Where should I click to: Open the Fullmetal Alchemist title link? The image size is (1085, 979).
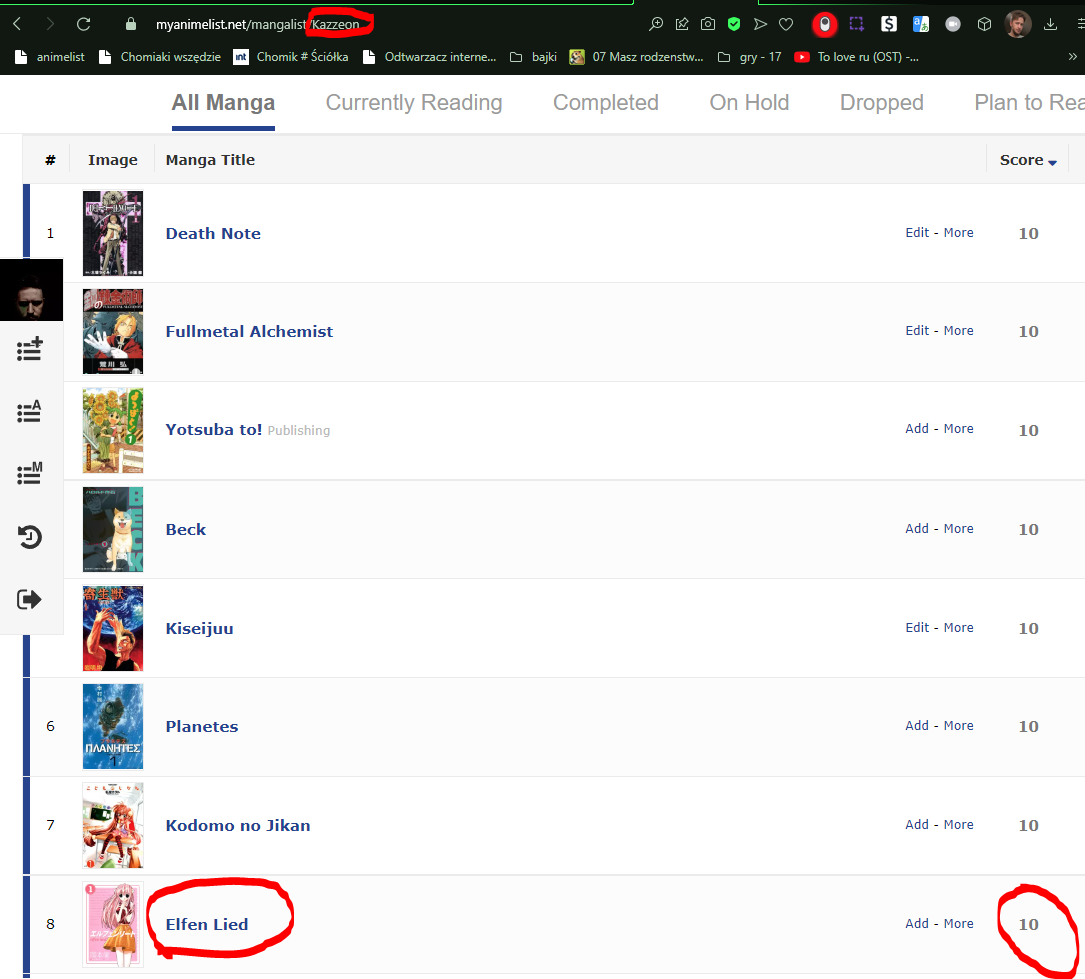[249, 332]
